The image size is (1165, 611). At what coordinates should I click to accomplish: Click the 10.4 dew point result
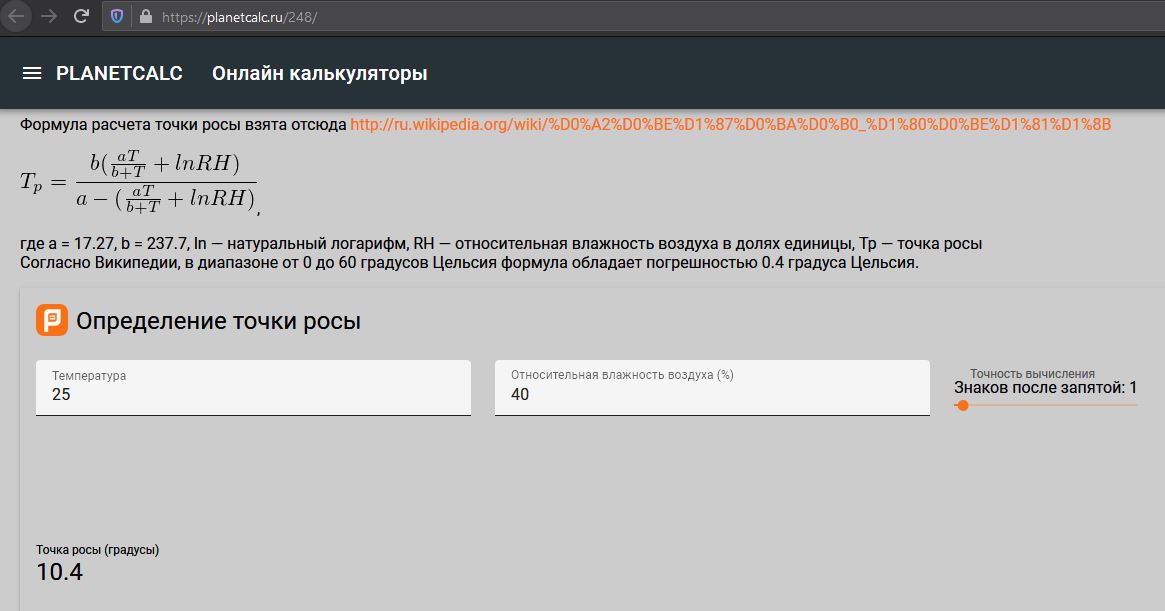point(60,573)
